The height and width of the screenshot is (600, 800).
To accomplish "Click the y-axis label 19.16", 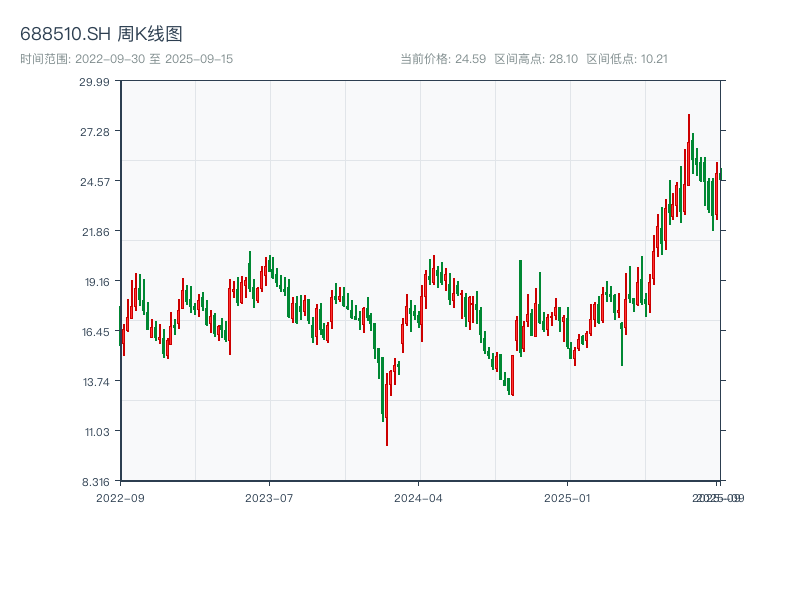I will (97, 282).
